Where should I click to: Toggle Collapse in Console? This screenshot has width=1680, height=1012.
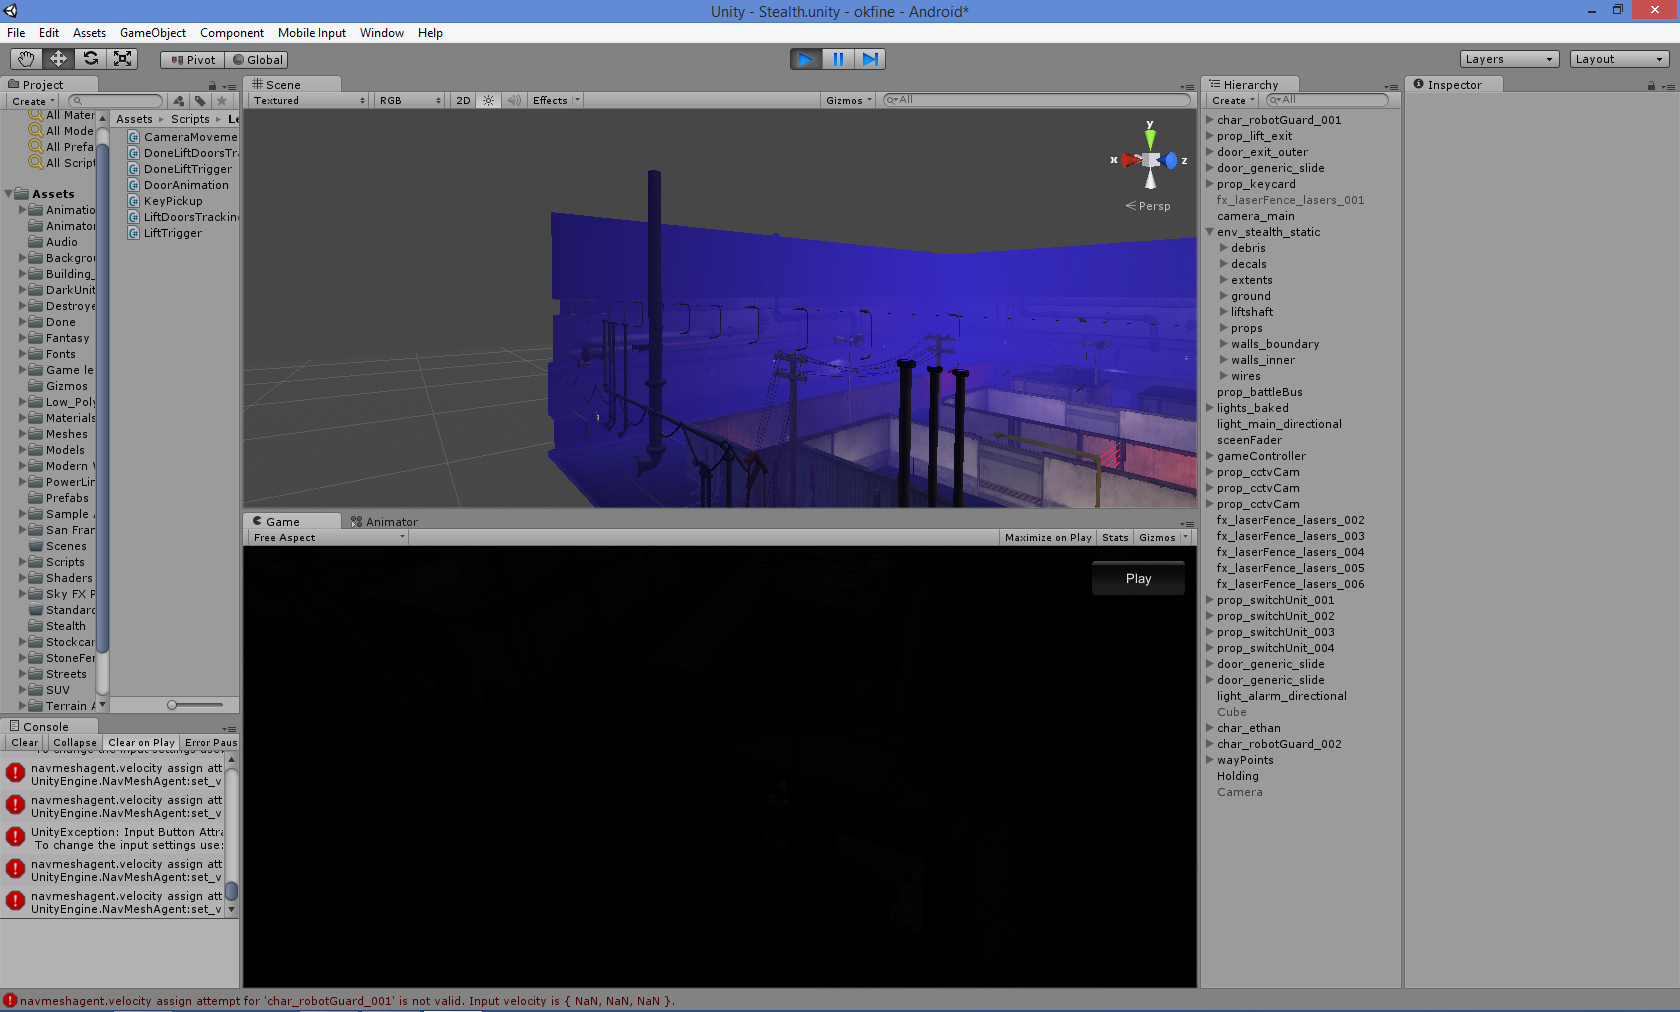(x=75, y=743)
